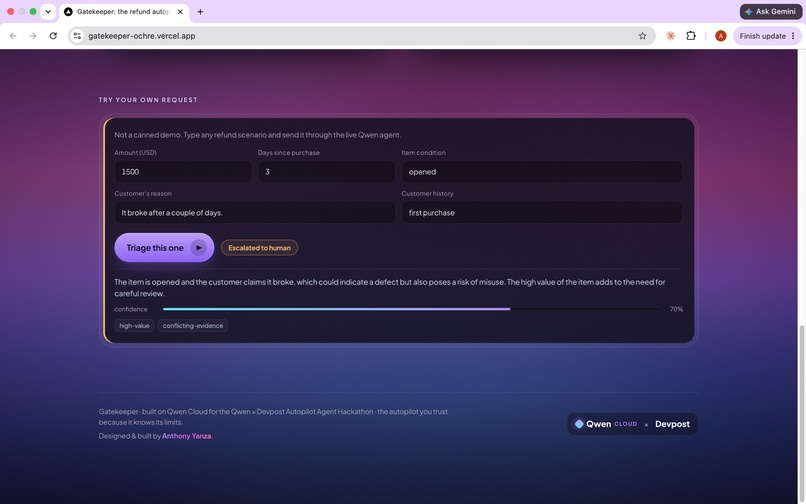This screenshot has height=504, width=806.
Task: Open the Extensions puzzle menu
Action: click(x=691, y=36)
